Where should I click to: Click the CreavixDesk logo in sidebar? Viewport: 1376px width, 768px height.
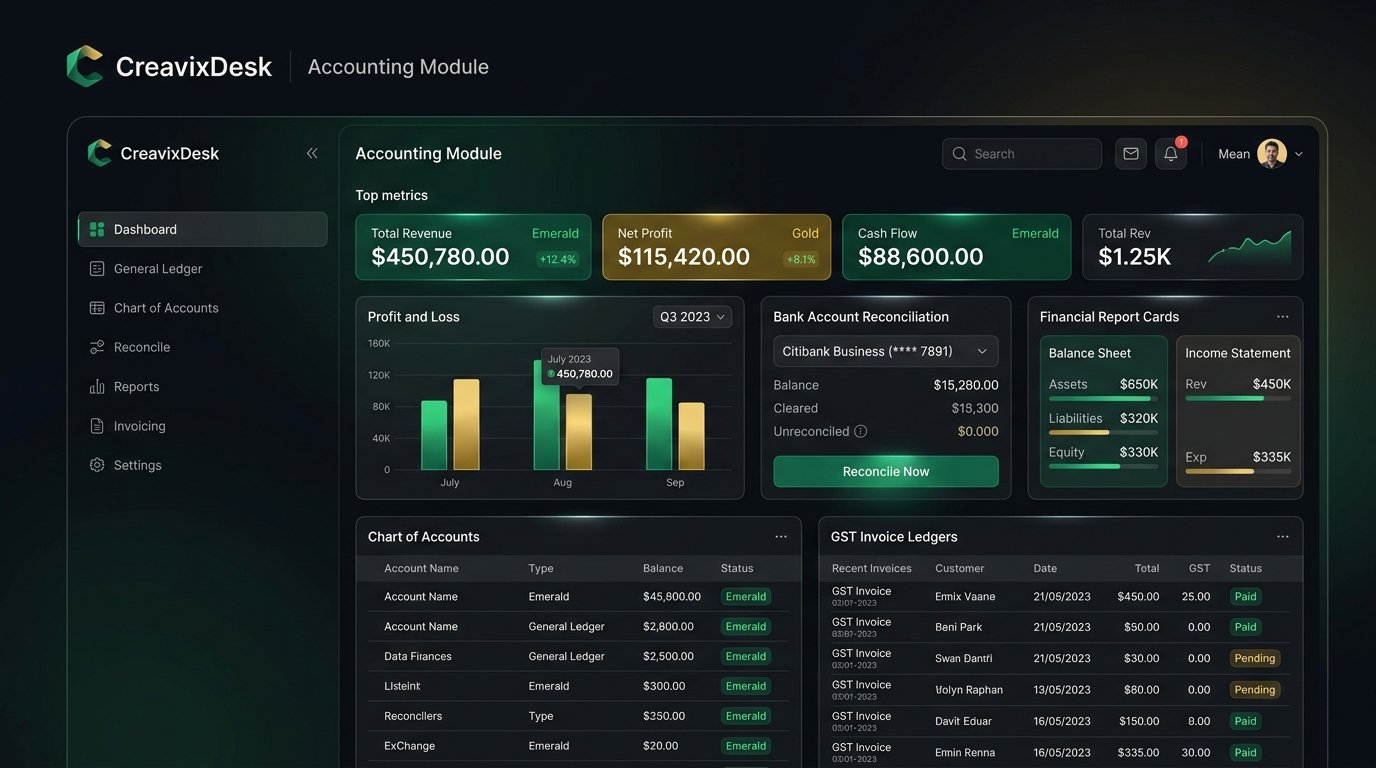(99, 153)
